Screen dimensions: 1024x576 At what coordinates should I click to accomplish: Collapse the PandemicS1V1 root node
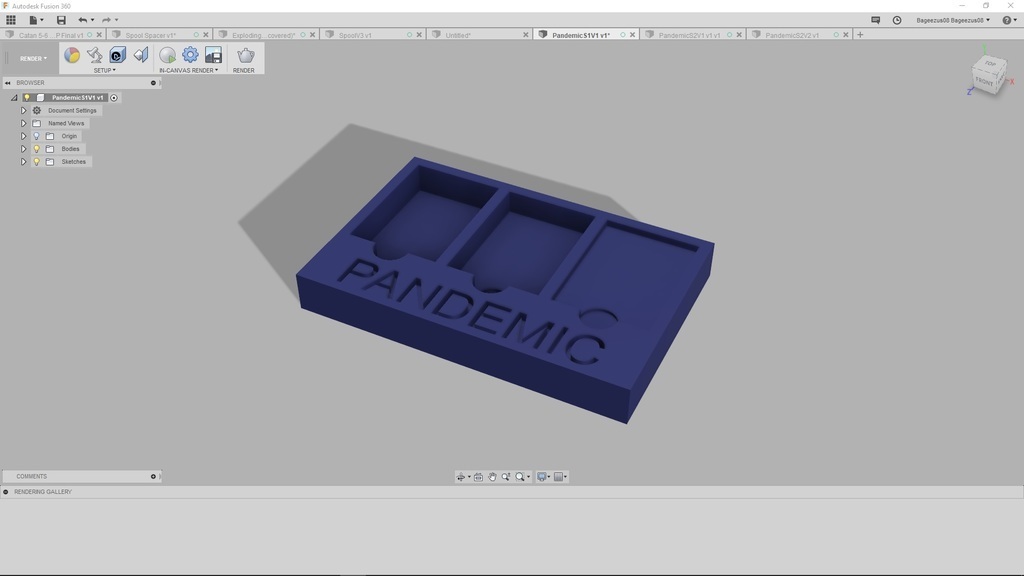coord(14,98)
